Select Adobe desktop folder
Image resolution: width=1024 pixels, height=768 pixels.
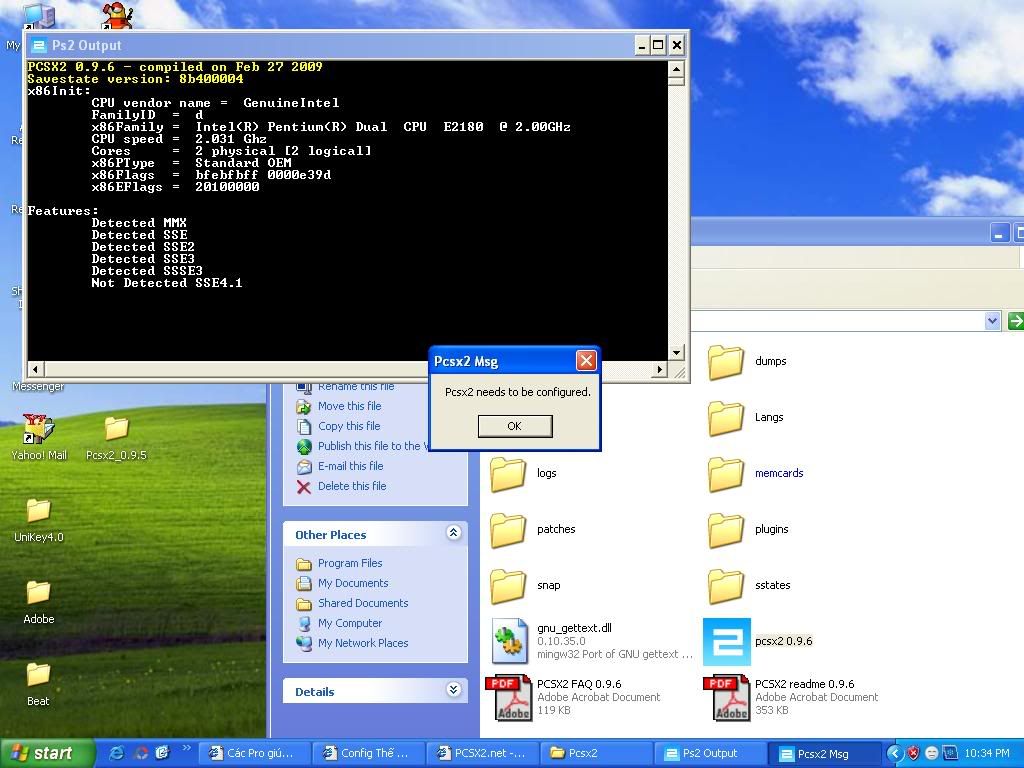coord(39,602)
